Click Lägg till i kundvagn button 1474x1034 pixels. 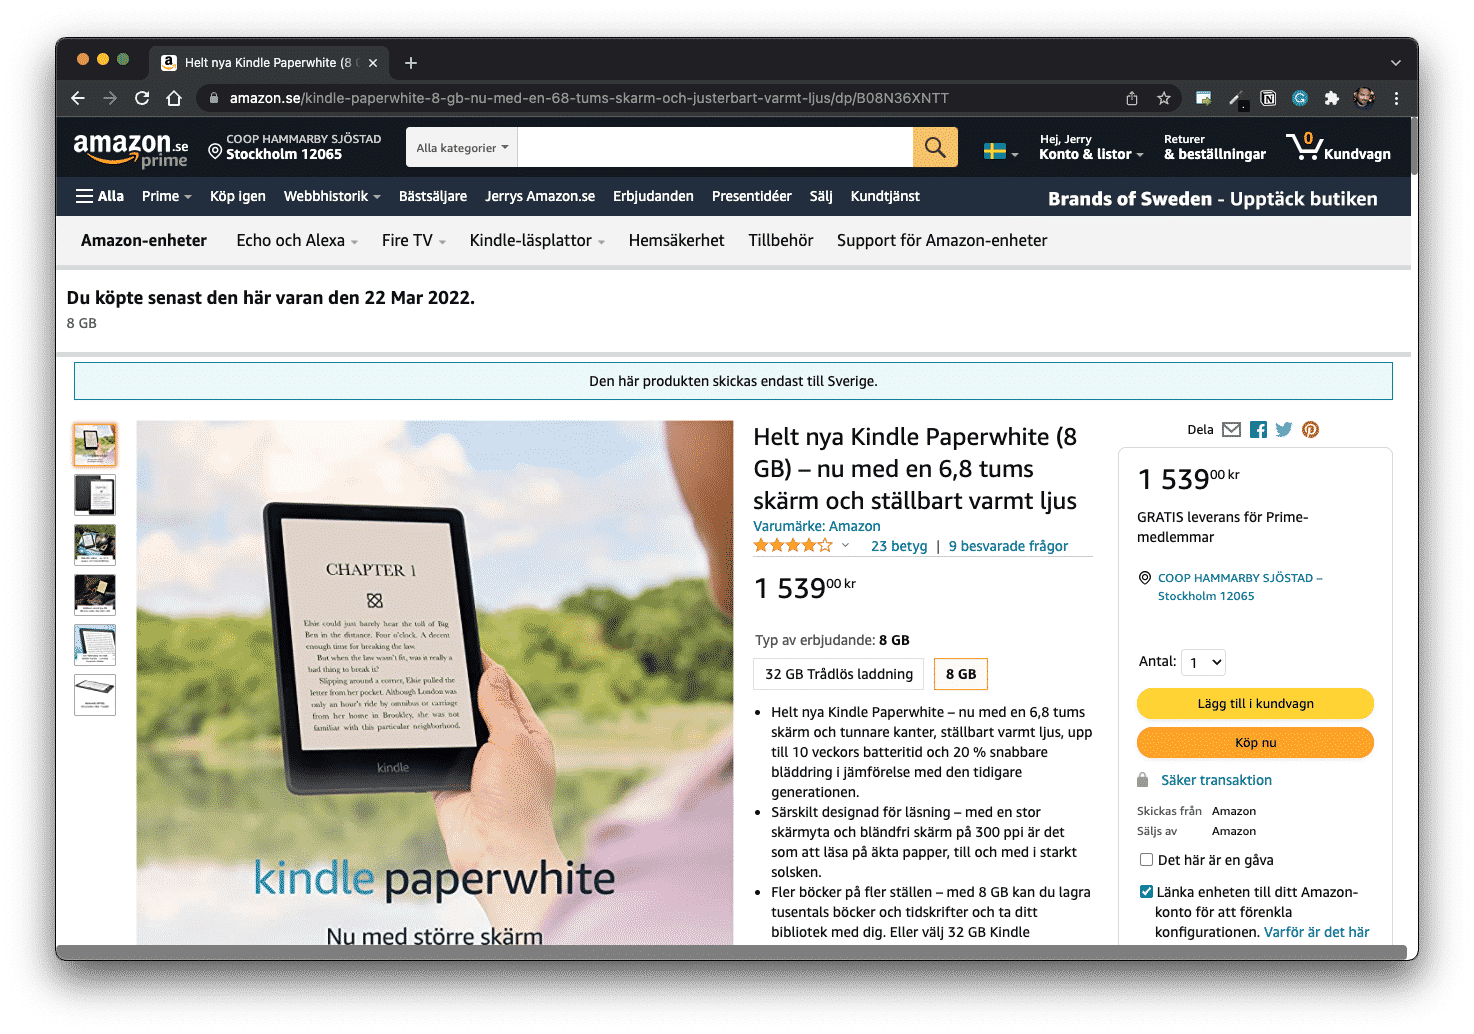point(1255,704)
